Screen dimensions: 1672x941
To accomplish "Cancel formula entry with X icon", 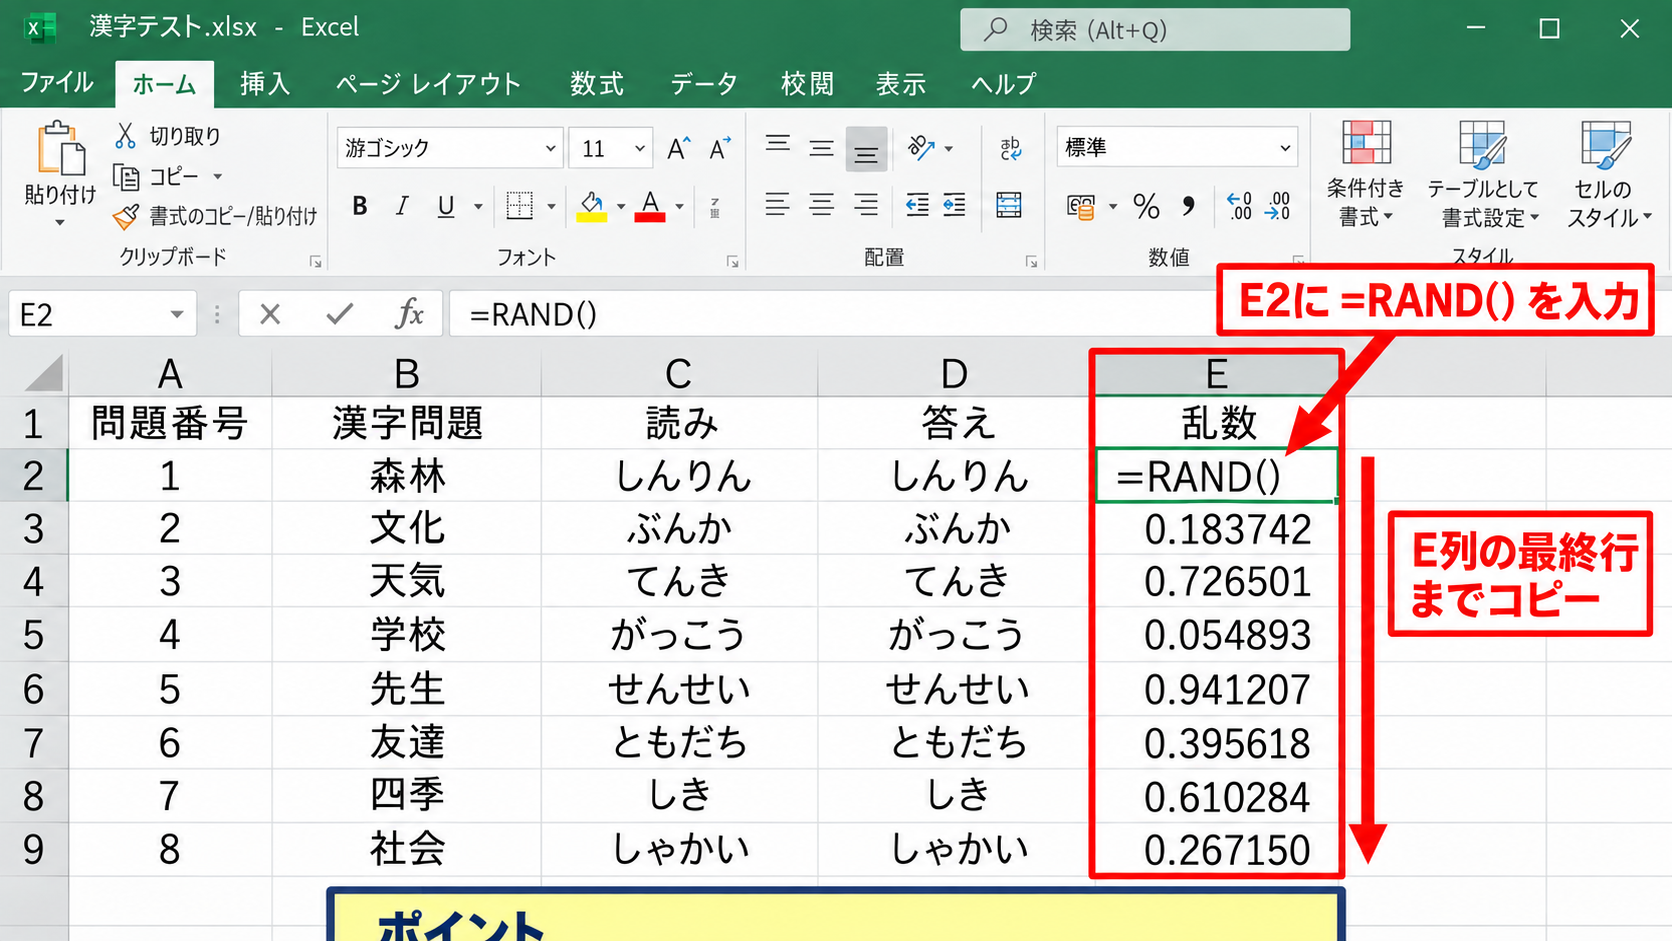I will click(x=270, y=315).
